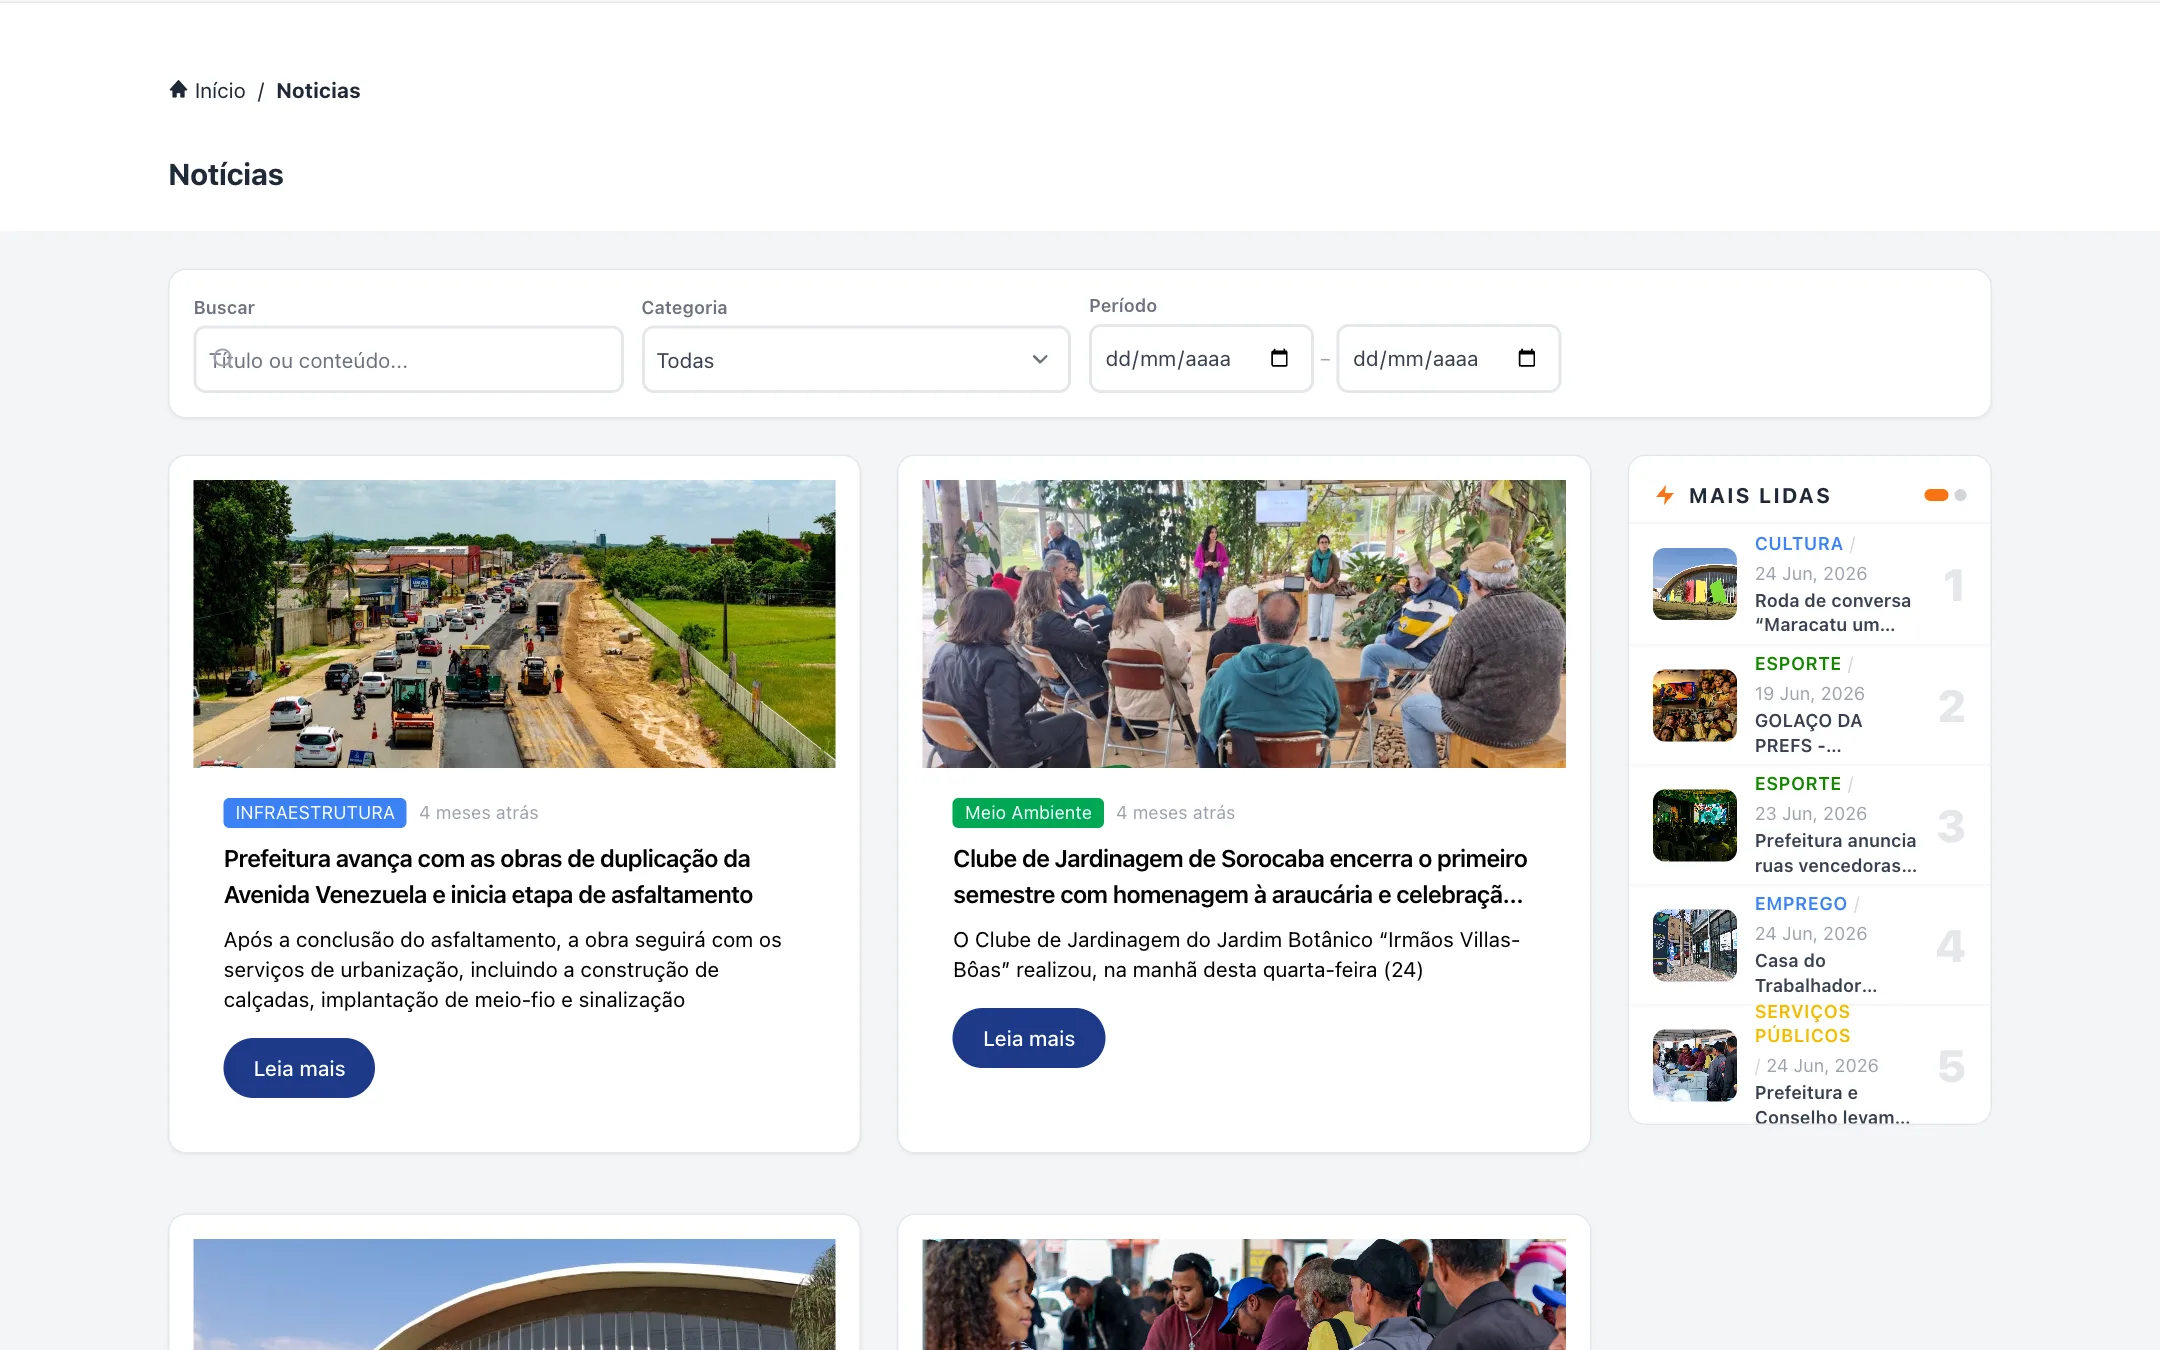2160x1350 pixels.
Task: Open Casa do Trabalhador thumbnail
Action: pos(1695,945)
